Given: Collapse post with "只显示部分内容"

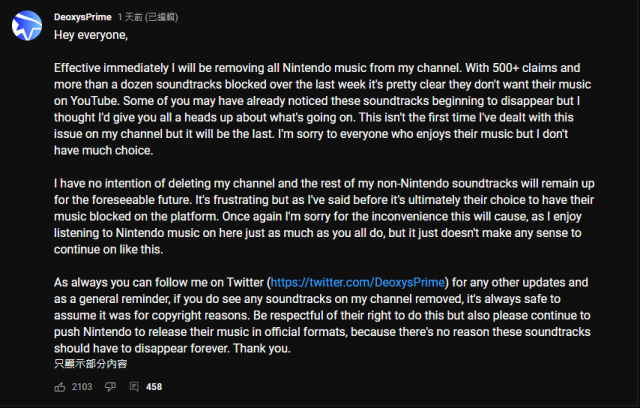Looking at the screenshot, I should 90,364.
